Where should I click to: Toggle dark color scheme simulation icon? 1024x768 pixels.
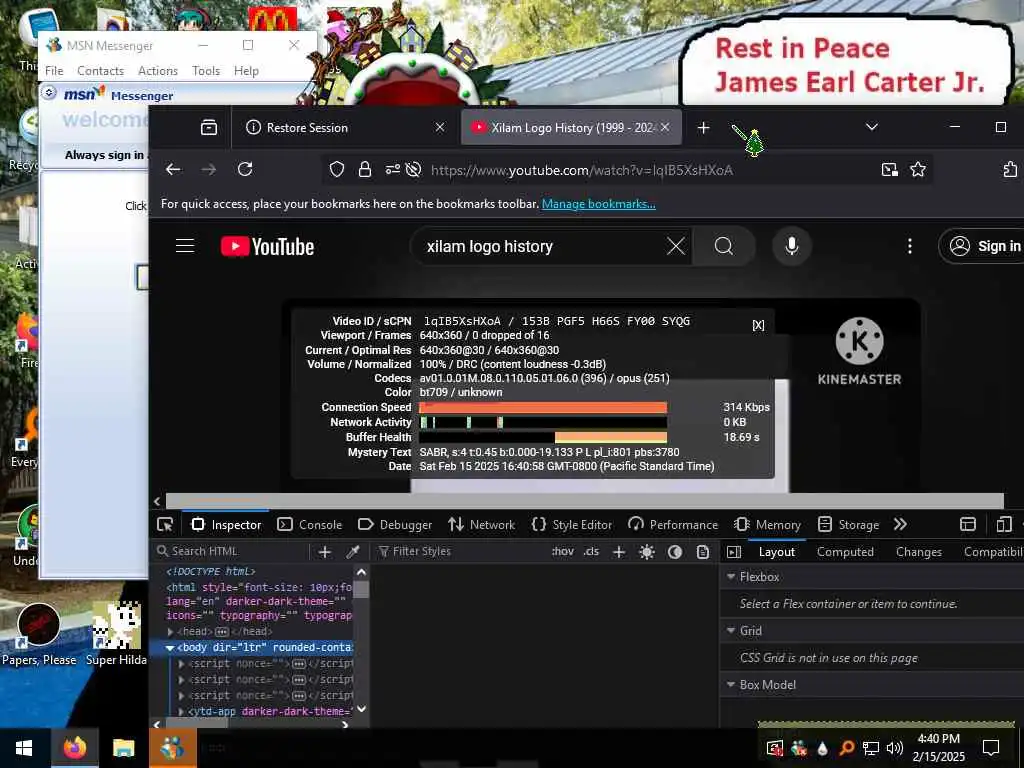pos(675,552)
